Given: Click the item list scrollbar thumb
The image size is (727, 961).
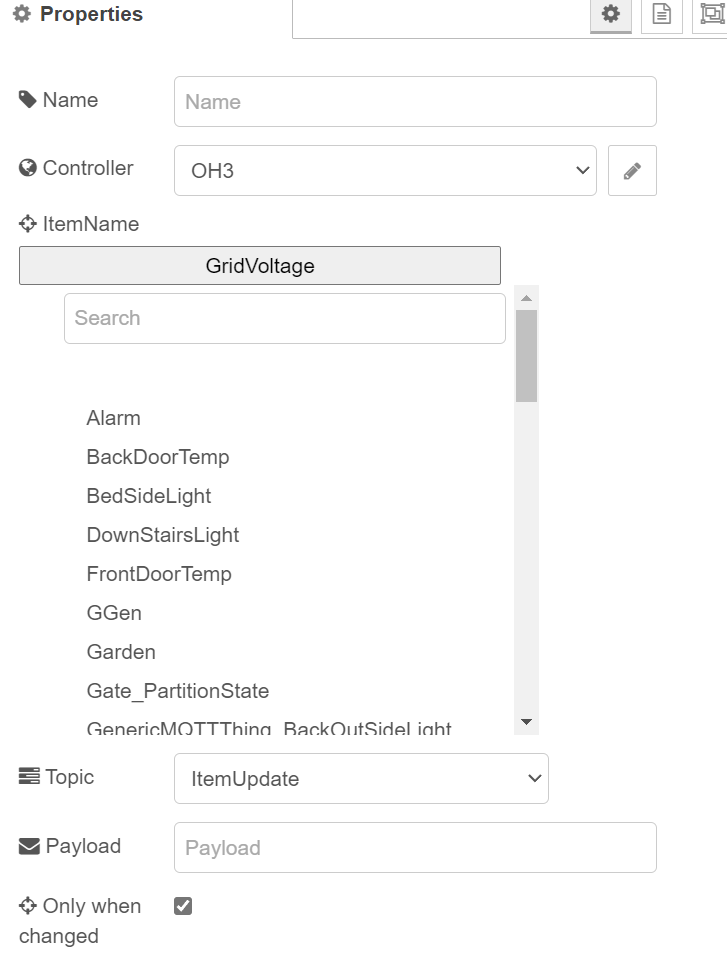Looking at the screenshot, I should pos(527,355).
